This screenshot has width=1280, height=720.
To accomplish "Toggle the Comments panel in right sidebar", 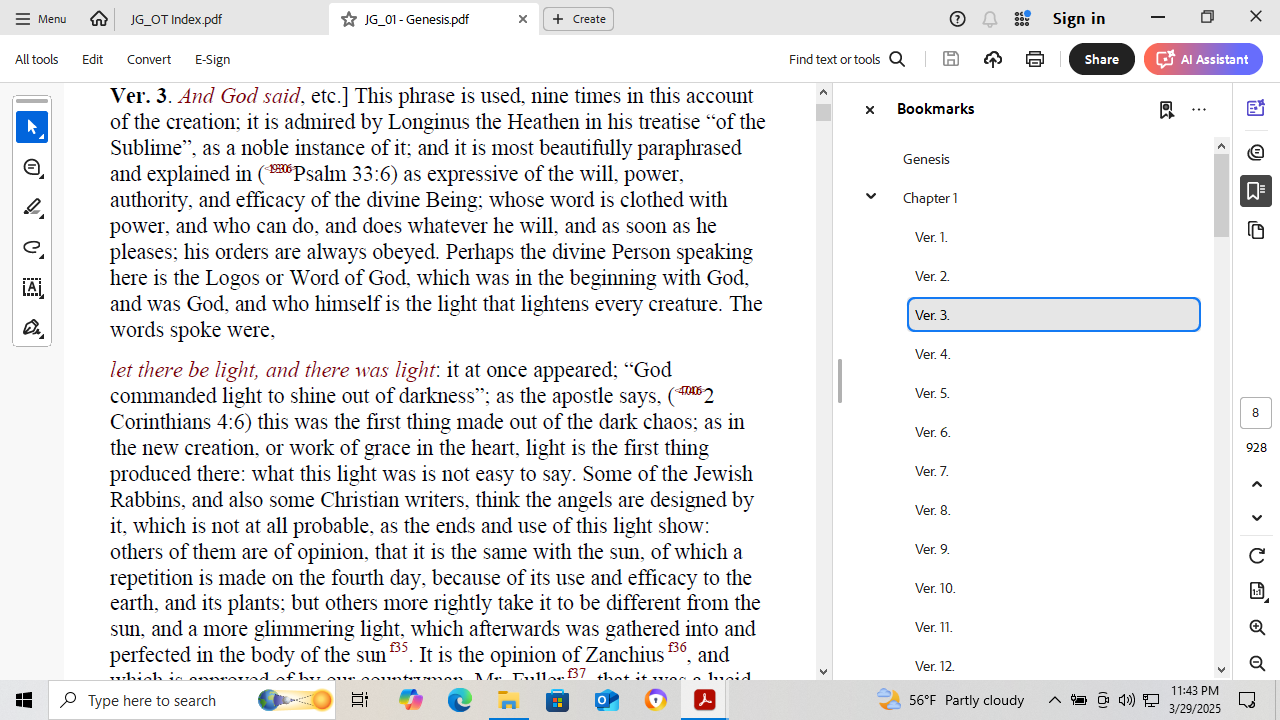I will click(1256, 152).
